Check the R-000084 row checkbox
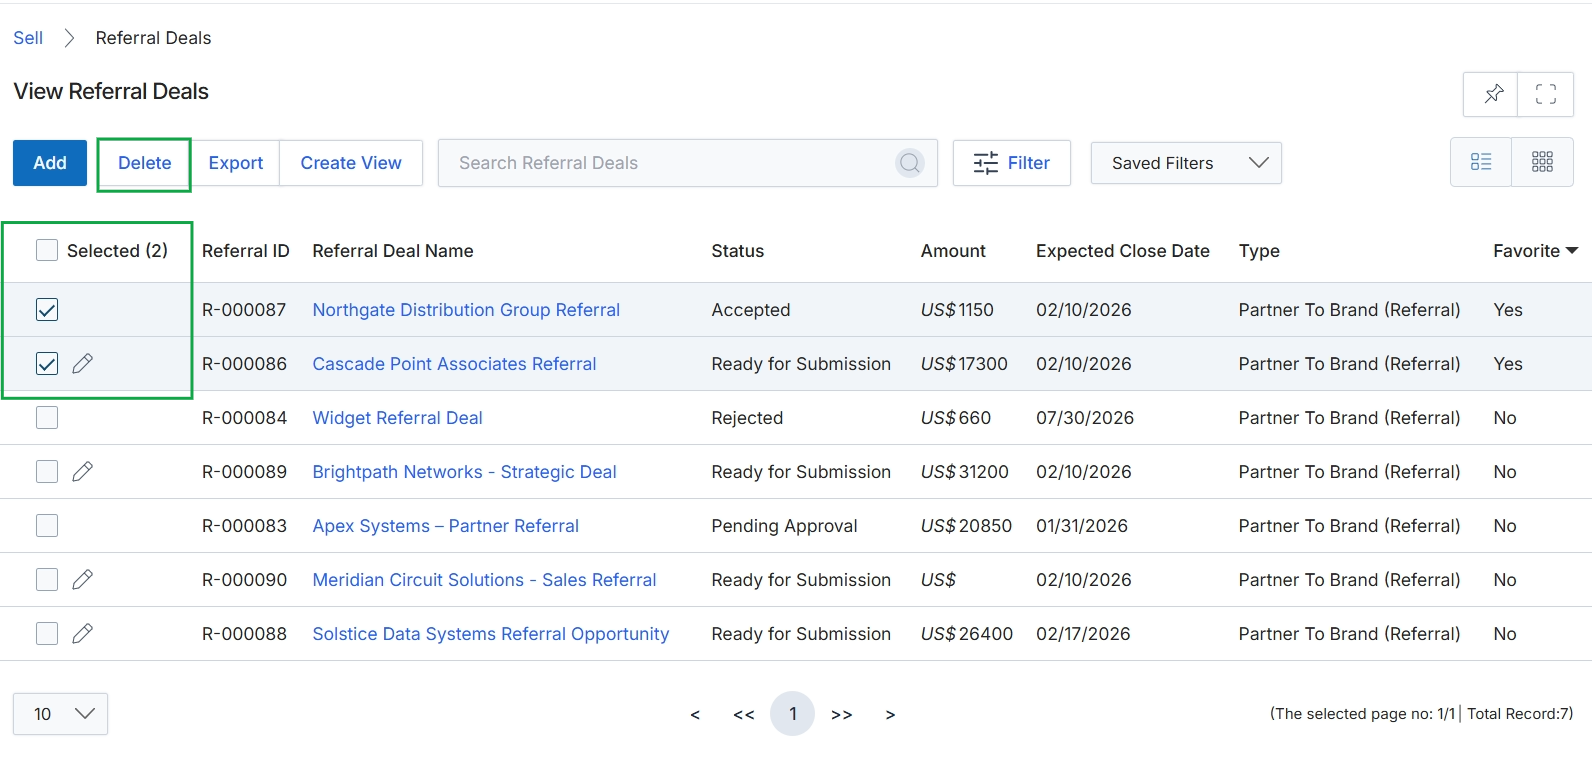The width and height of the screenshot is (1592, 757). pos(47,418)
